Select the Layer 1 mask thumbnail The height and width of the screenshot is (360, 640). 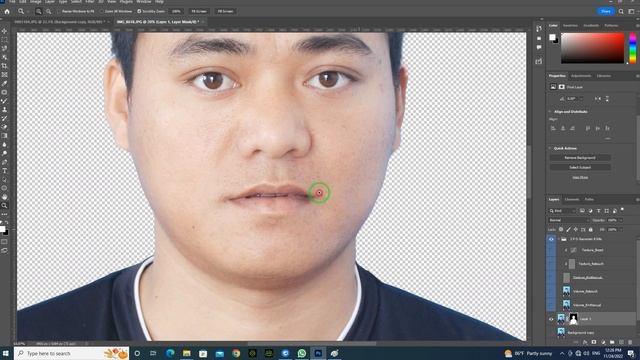pos(573,319)
